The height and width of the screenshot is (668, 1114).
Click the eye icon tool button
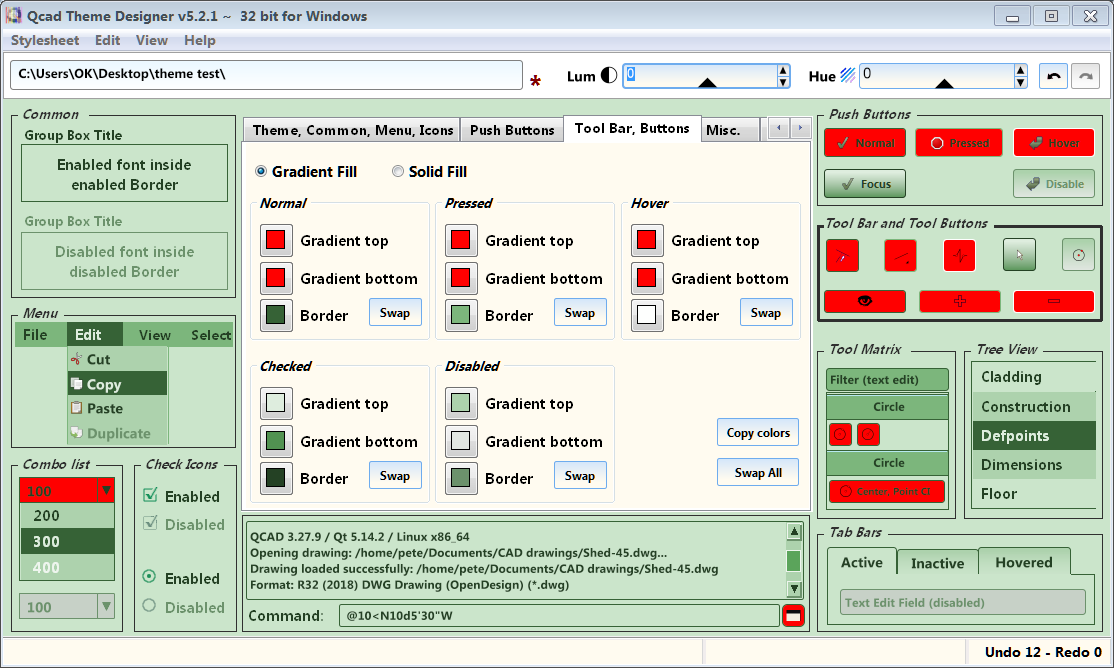pos(865,301)
